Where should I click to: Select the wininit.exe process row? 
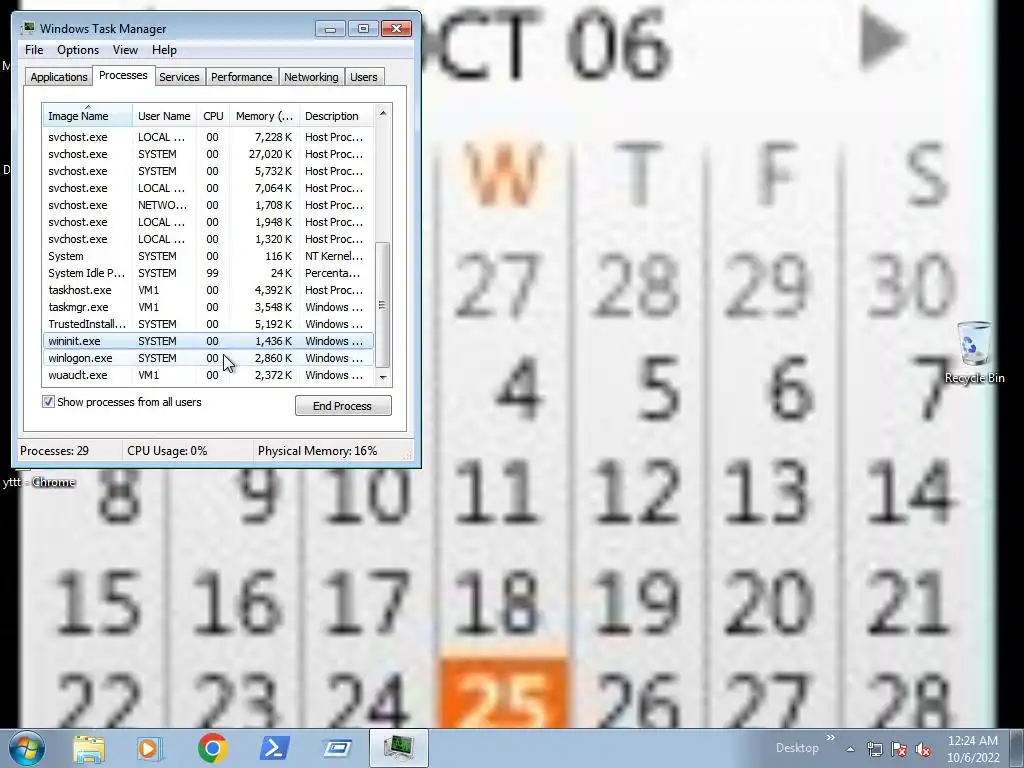pyautogui.click(x=208, y=341)
